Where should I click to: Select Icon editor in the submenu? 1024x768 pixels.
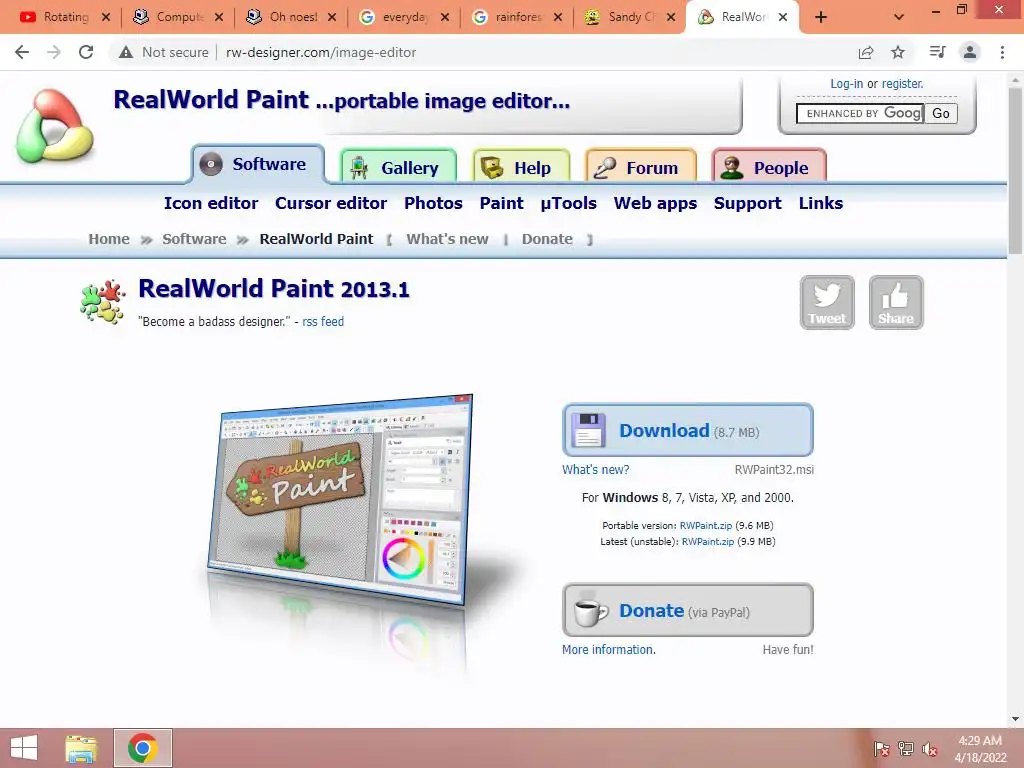[x=211, y=203]
